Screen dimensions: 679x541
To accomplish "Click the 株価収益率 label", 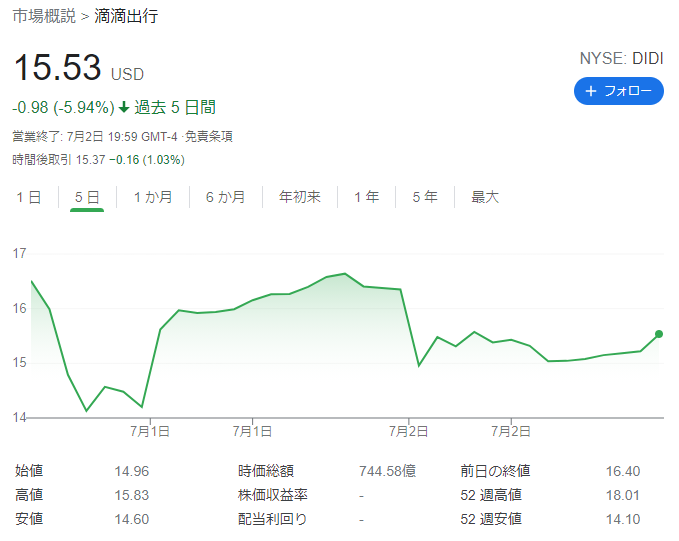I will (x=272, y=495).
